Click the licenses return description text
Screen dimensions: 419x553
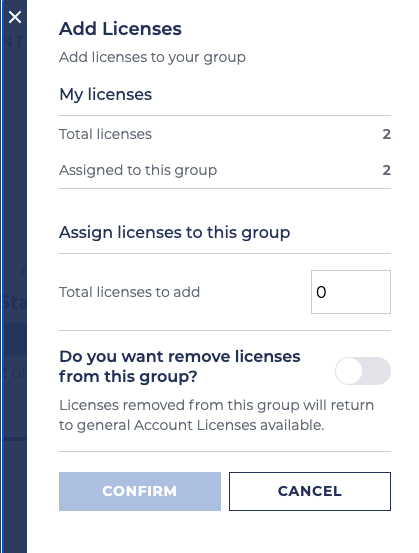tap(216, 415)
